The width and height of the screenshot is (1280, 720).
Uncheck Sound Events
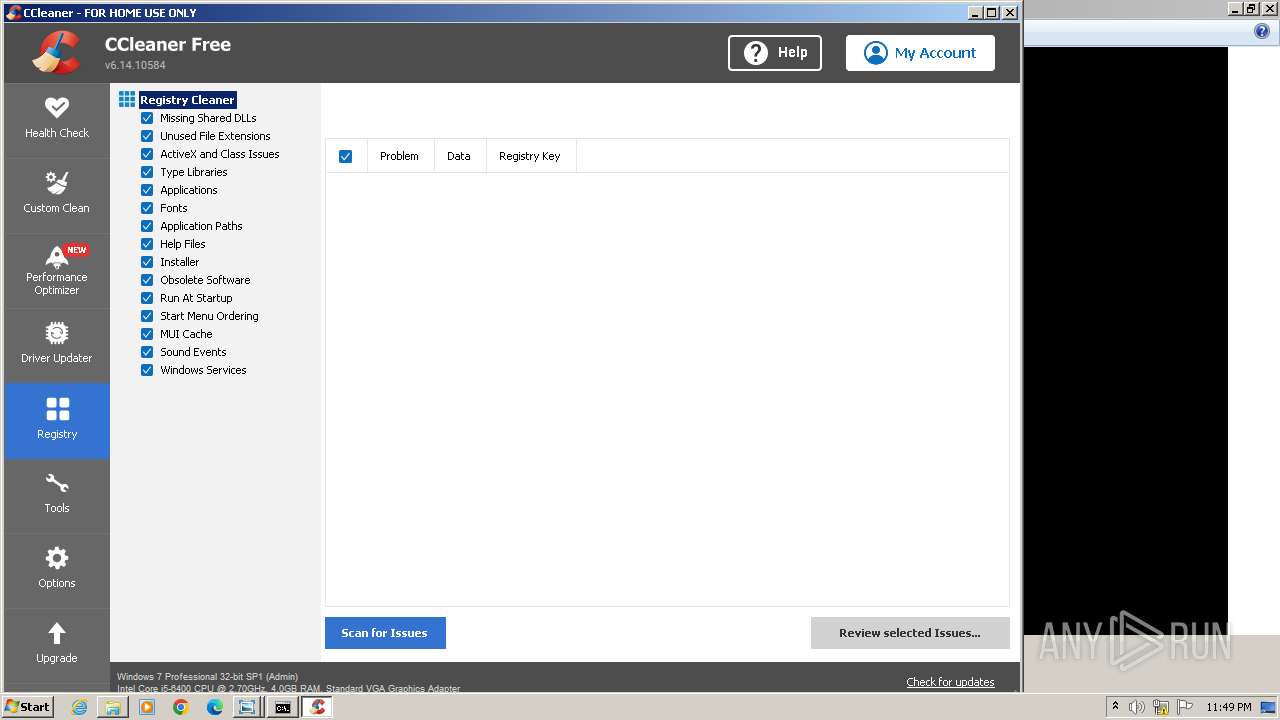pyautogui.click(x=147, y=352)
